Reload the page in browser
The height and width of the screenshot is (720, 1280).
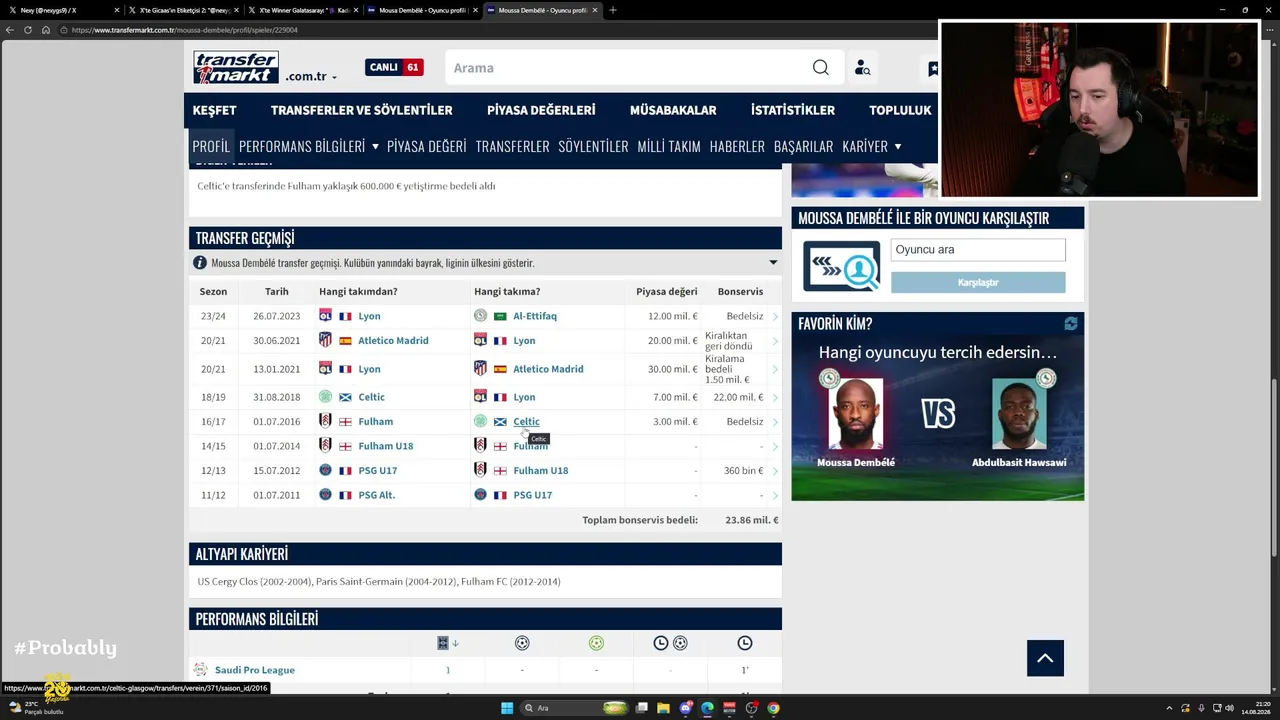28,30
